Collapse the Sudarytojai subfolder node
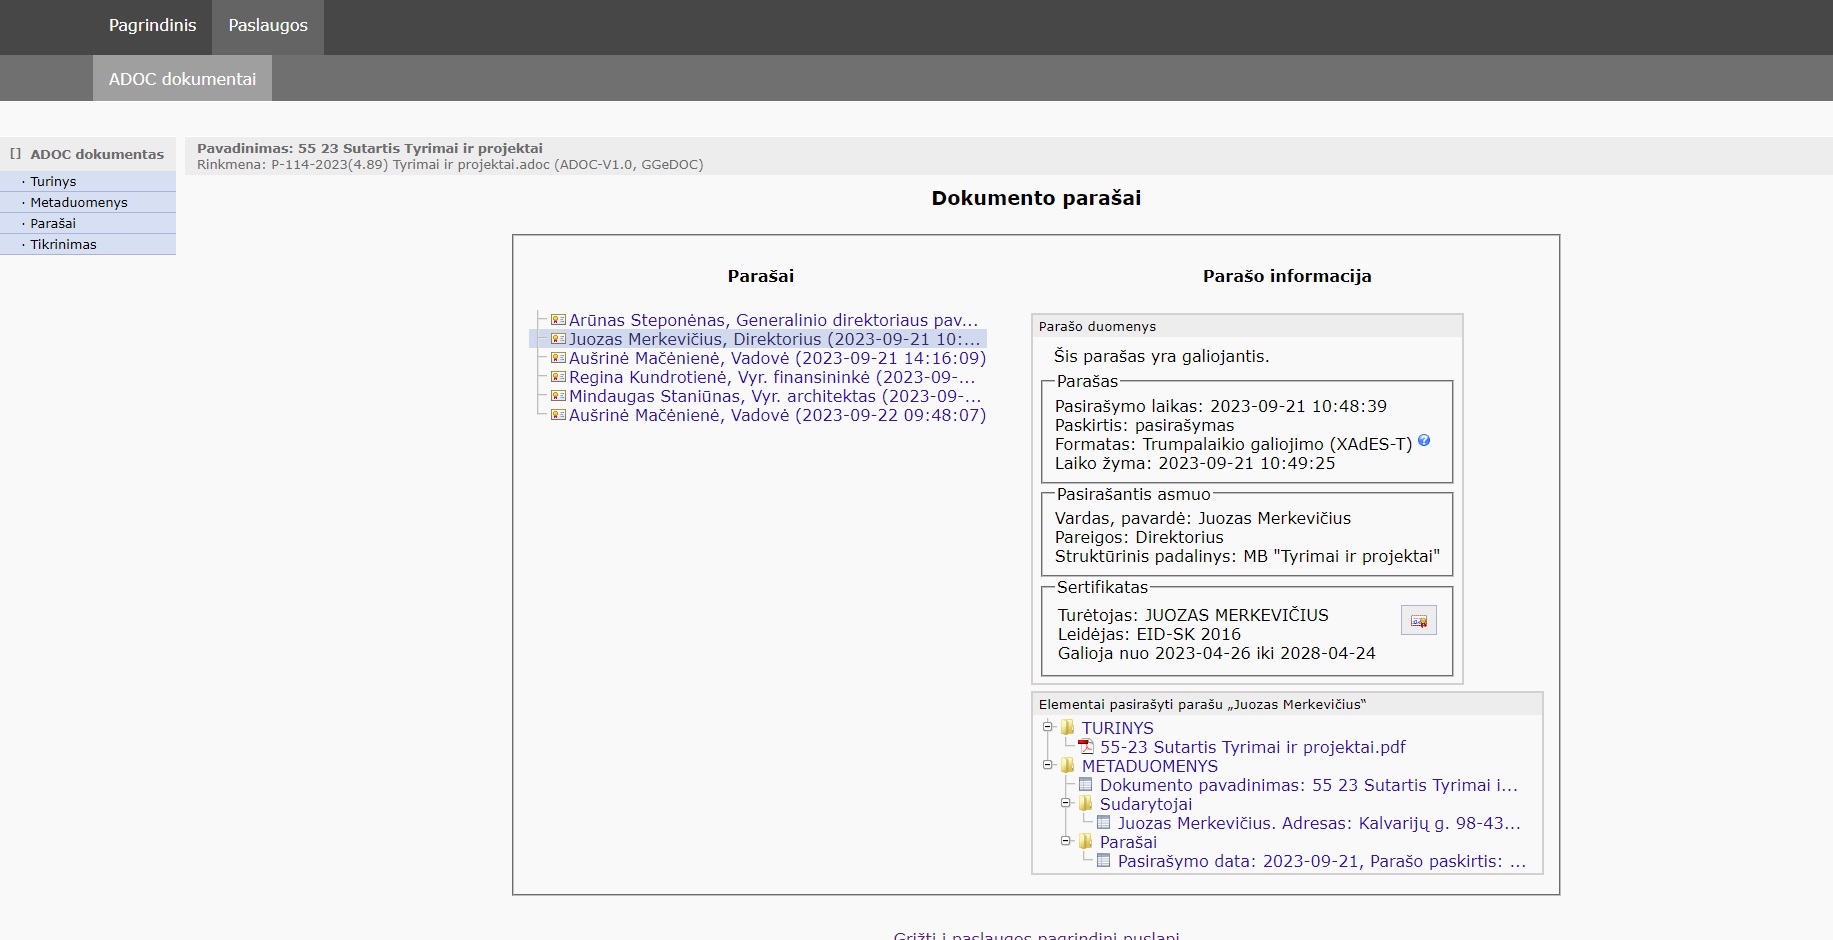Image resolution: width=1833 pixels, height=940 pixels. [x=1066, y=803]
